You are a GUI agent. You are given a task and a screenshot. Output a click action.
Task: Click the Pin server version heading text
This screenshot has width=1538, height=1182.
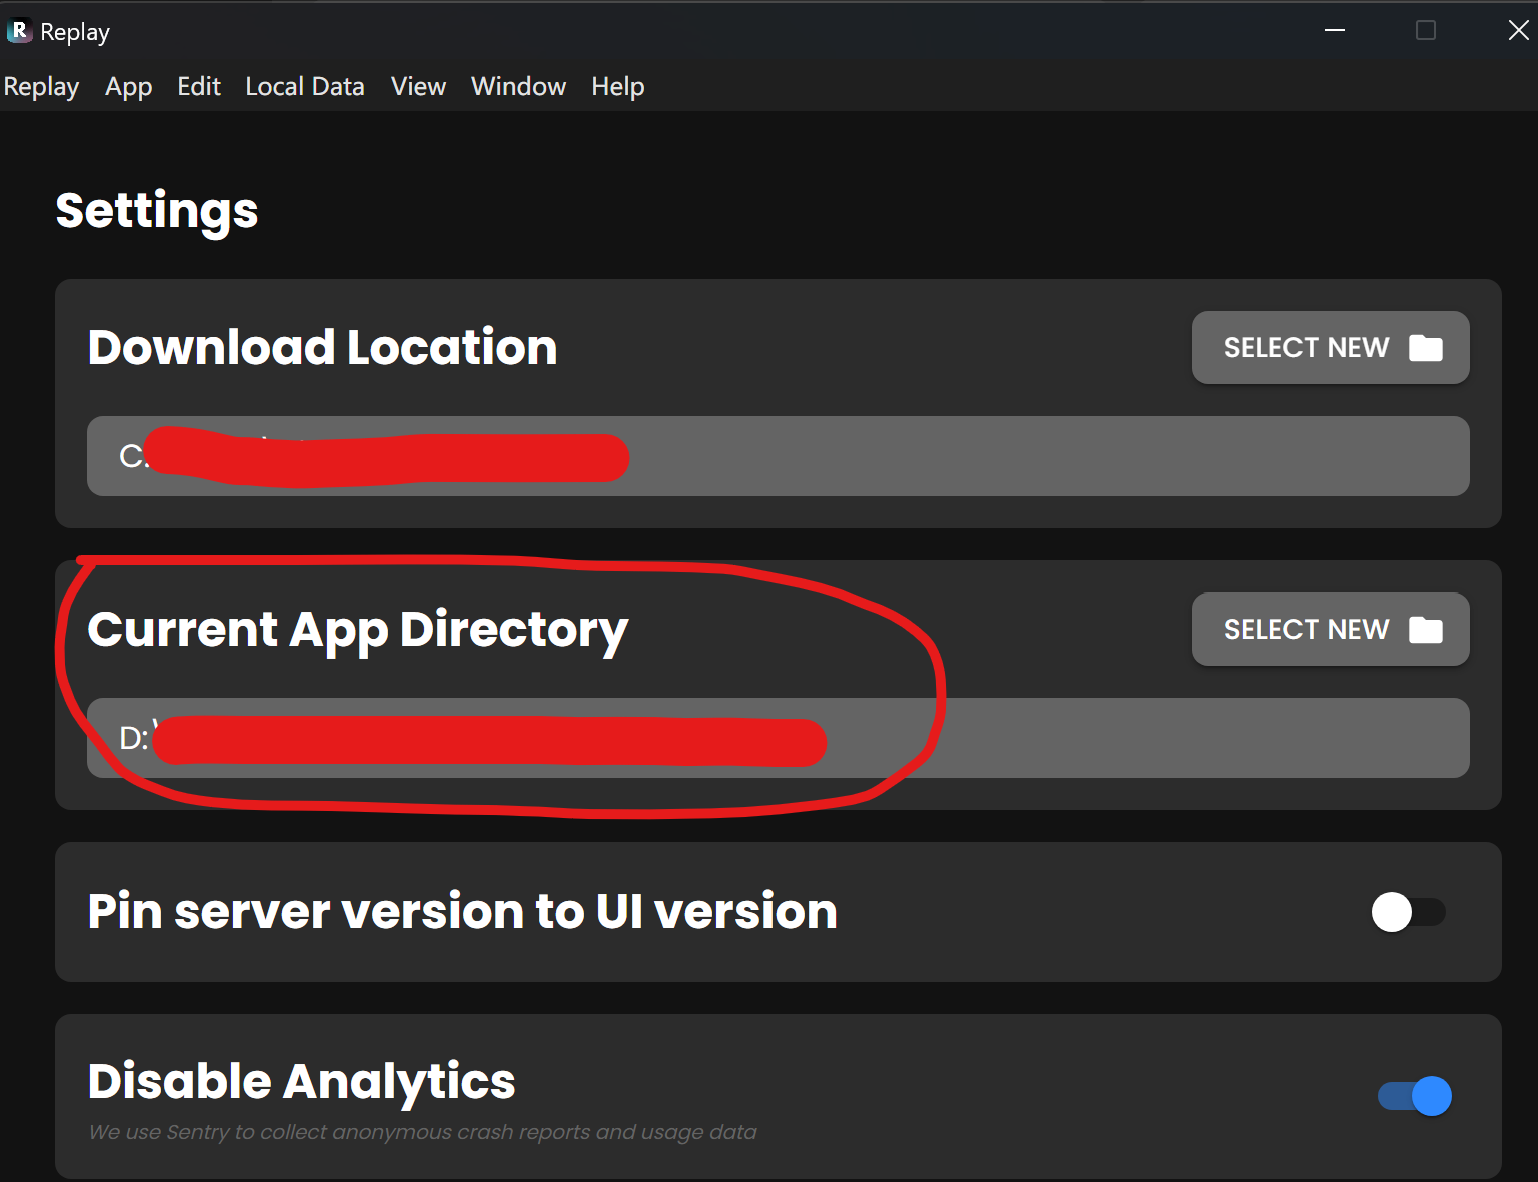[462, 912]
